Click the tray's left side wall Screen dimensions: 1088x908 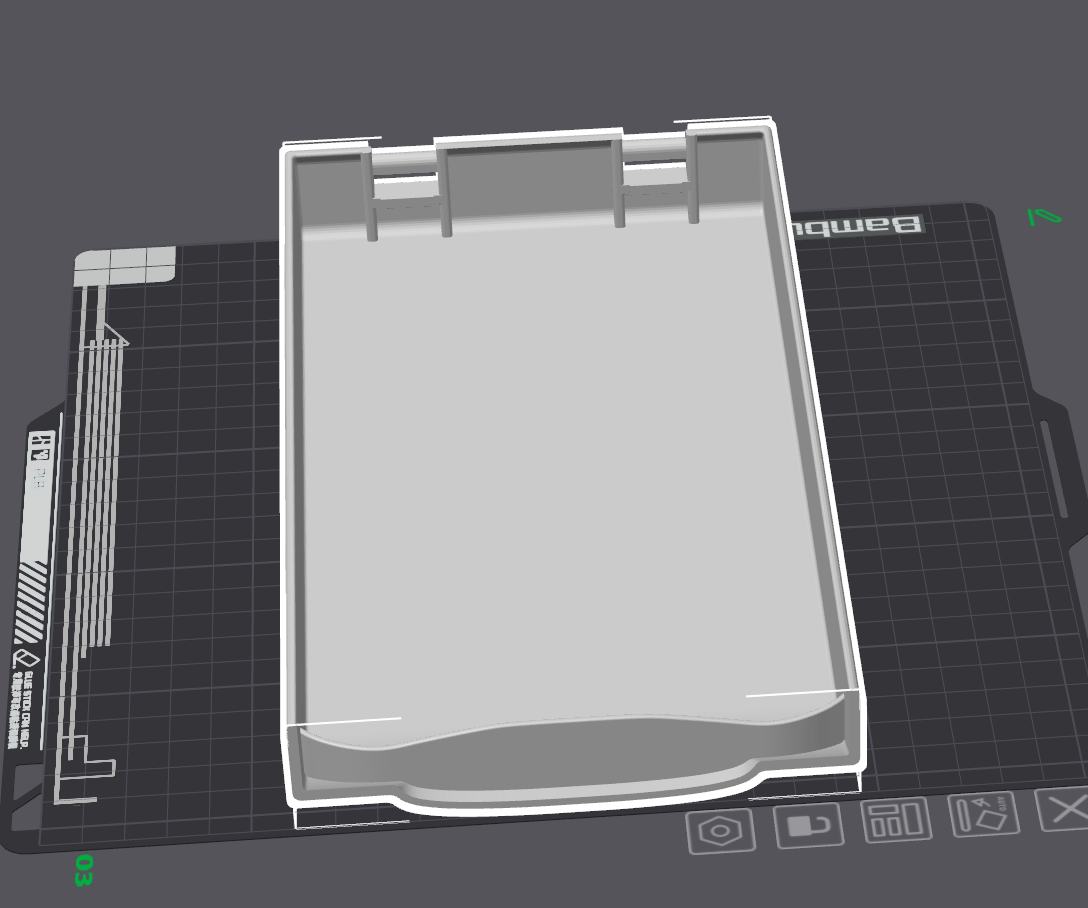(x=291, y=450)
